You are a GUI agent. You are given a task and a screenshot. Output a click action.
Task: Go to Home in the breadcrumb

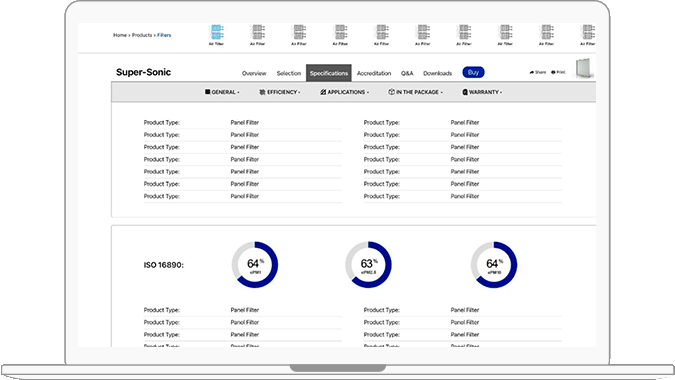click(x=120, y=35)
